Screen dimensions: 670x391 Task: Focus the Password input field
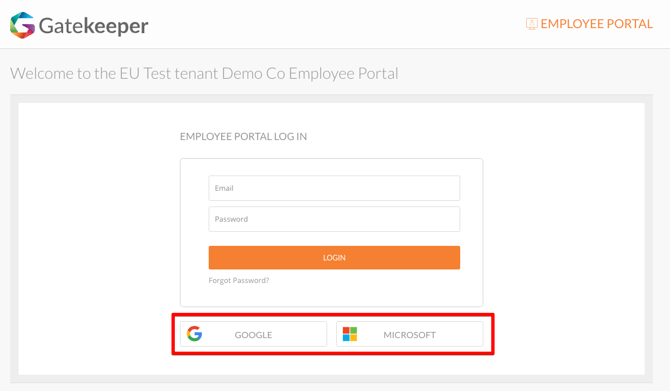pos(334,219)
